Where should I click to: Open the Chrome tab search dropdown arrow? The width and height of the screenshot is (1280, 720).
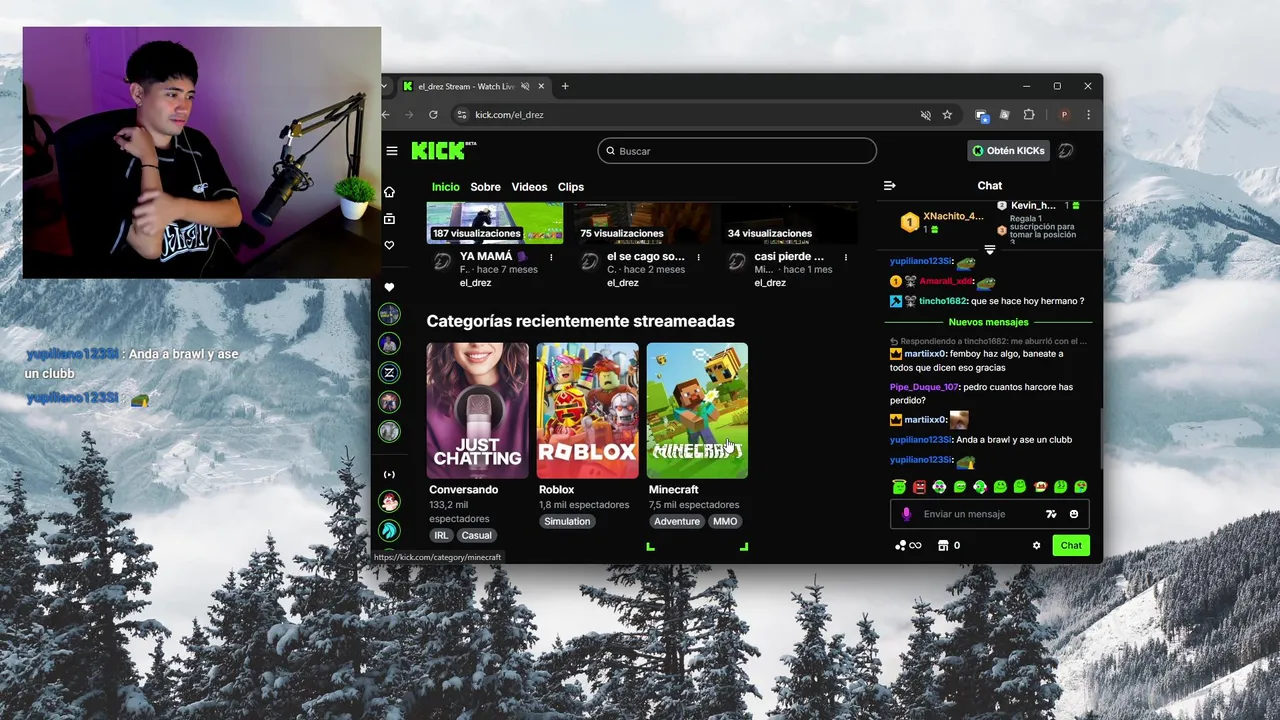click(386, 86)
